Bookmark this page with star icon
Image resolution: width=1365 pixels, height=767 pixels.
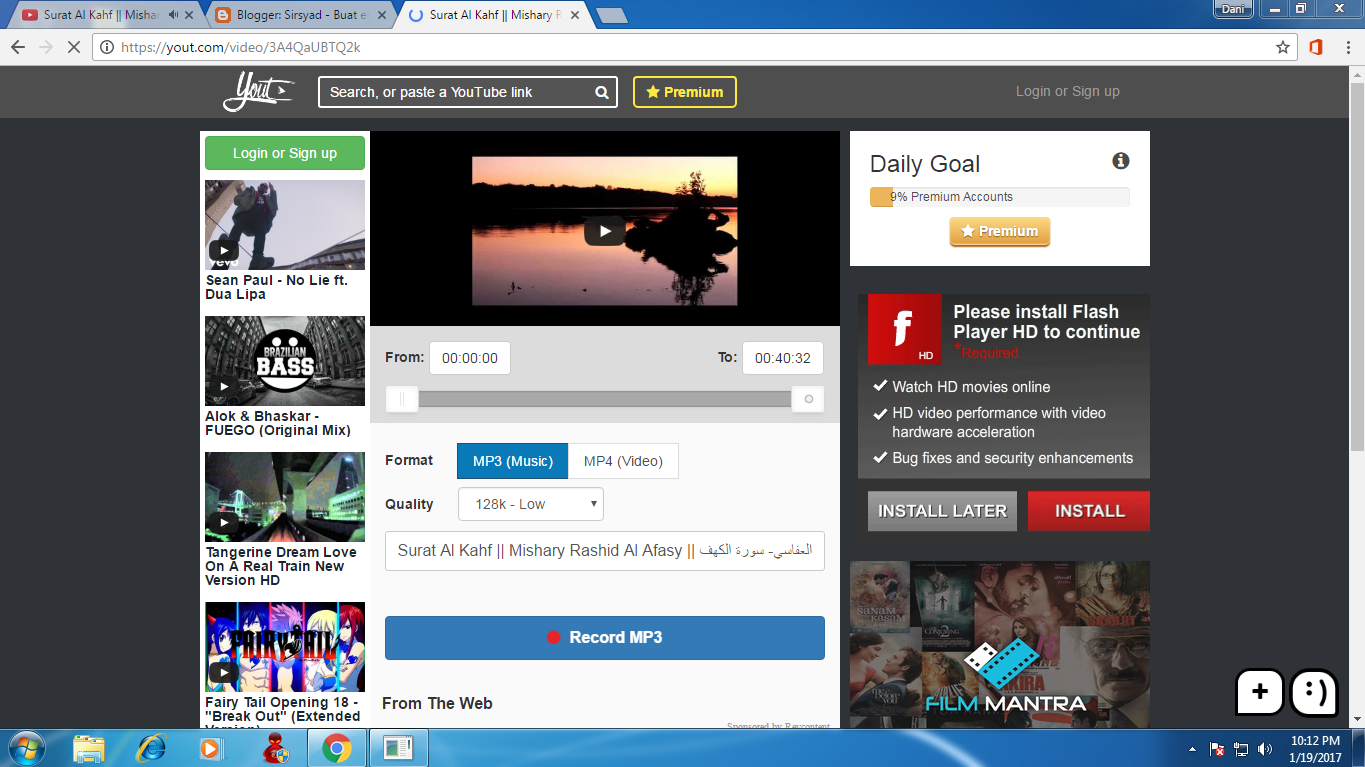1283,47
